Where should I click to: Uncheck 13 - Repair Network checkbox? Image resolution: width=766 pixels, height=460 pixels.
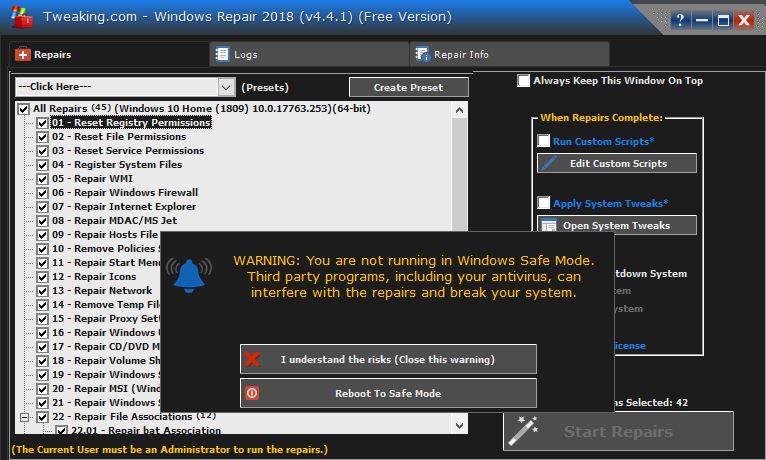pos(43,291)
